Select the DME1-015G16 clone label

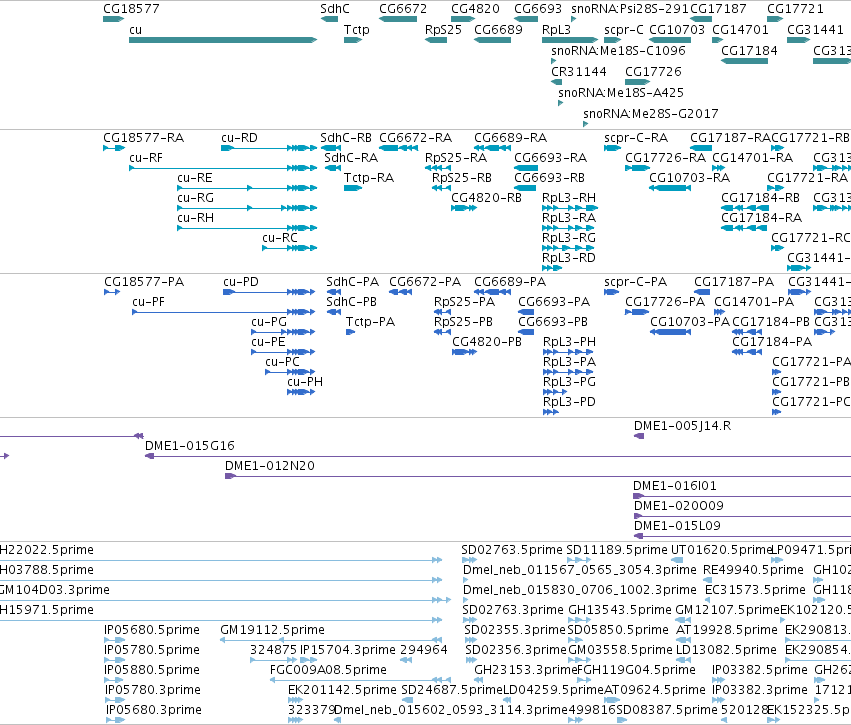click(189, 446)
